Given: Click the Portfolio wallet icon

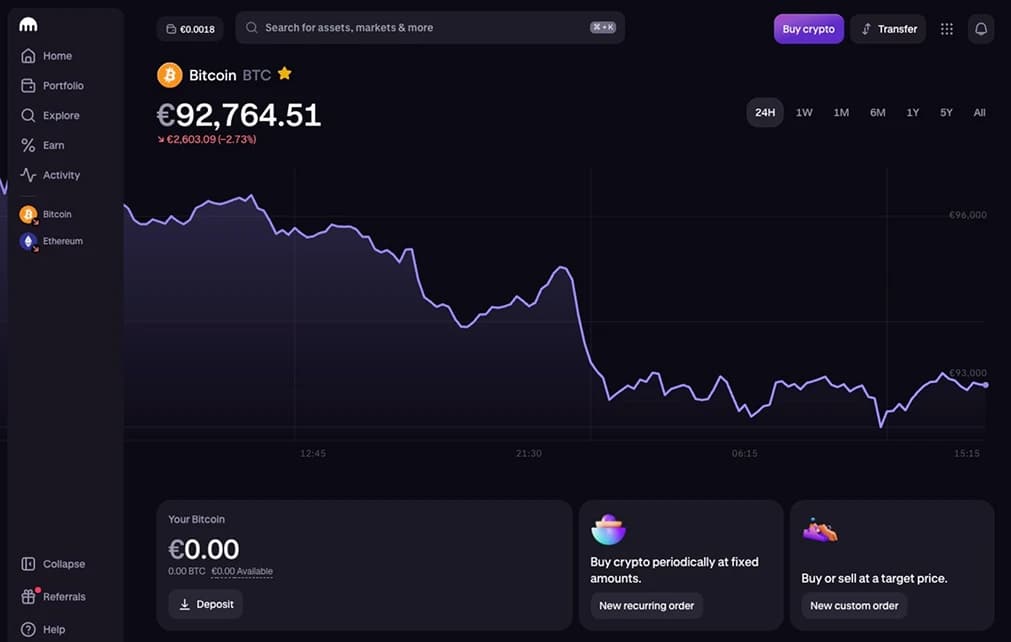Looking at the screenshot, I should [28, 86].
